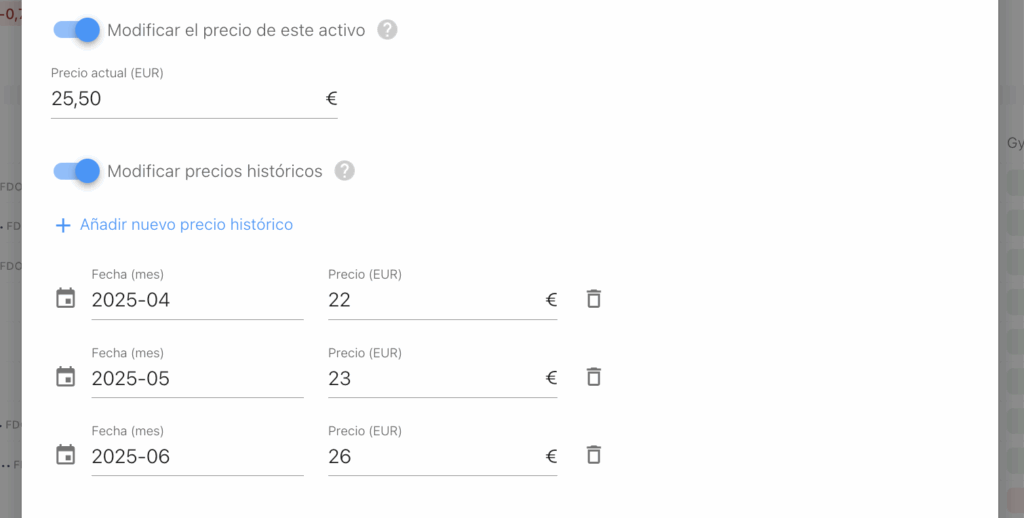Click the plus icon to add historical price
The height and width of the screenshot is (518, 1024).
click(x=63, y=225)
